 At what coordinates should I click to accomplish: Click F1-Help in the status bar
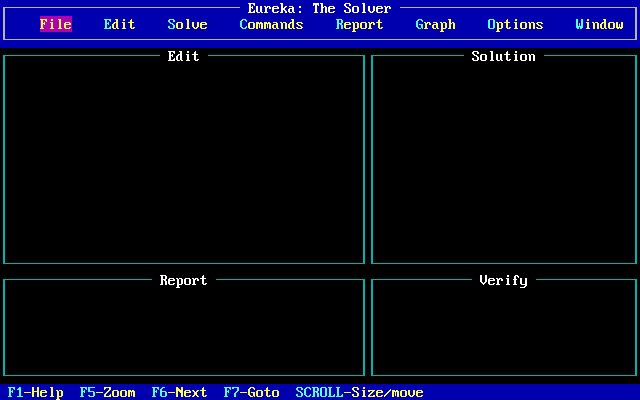coord(36,392)
